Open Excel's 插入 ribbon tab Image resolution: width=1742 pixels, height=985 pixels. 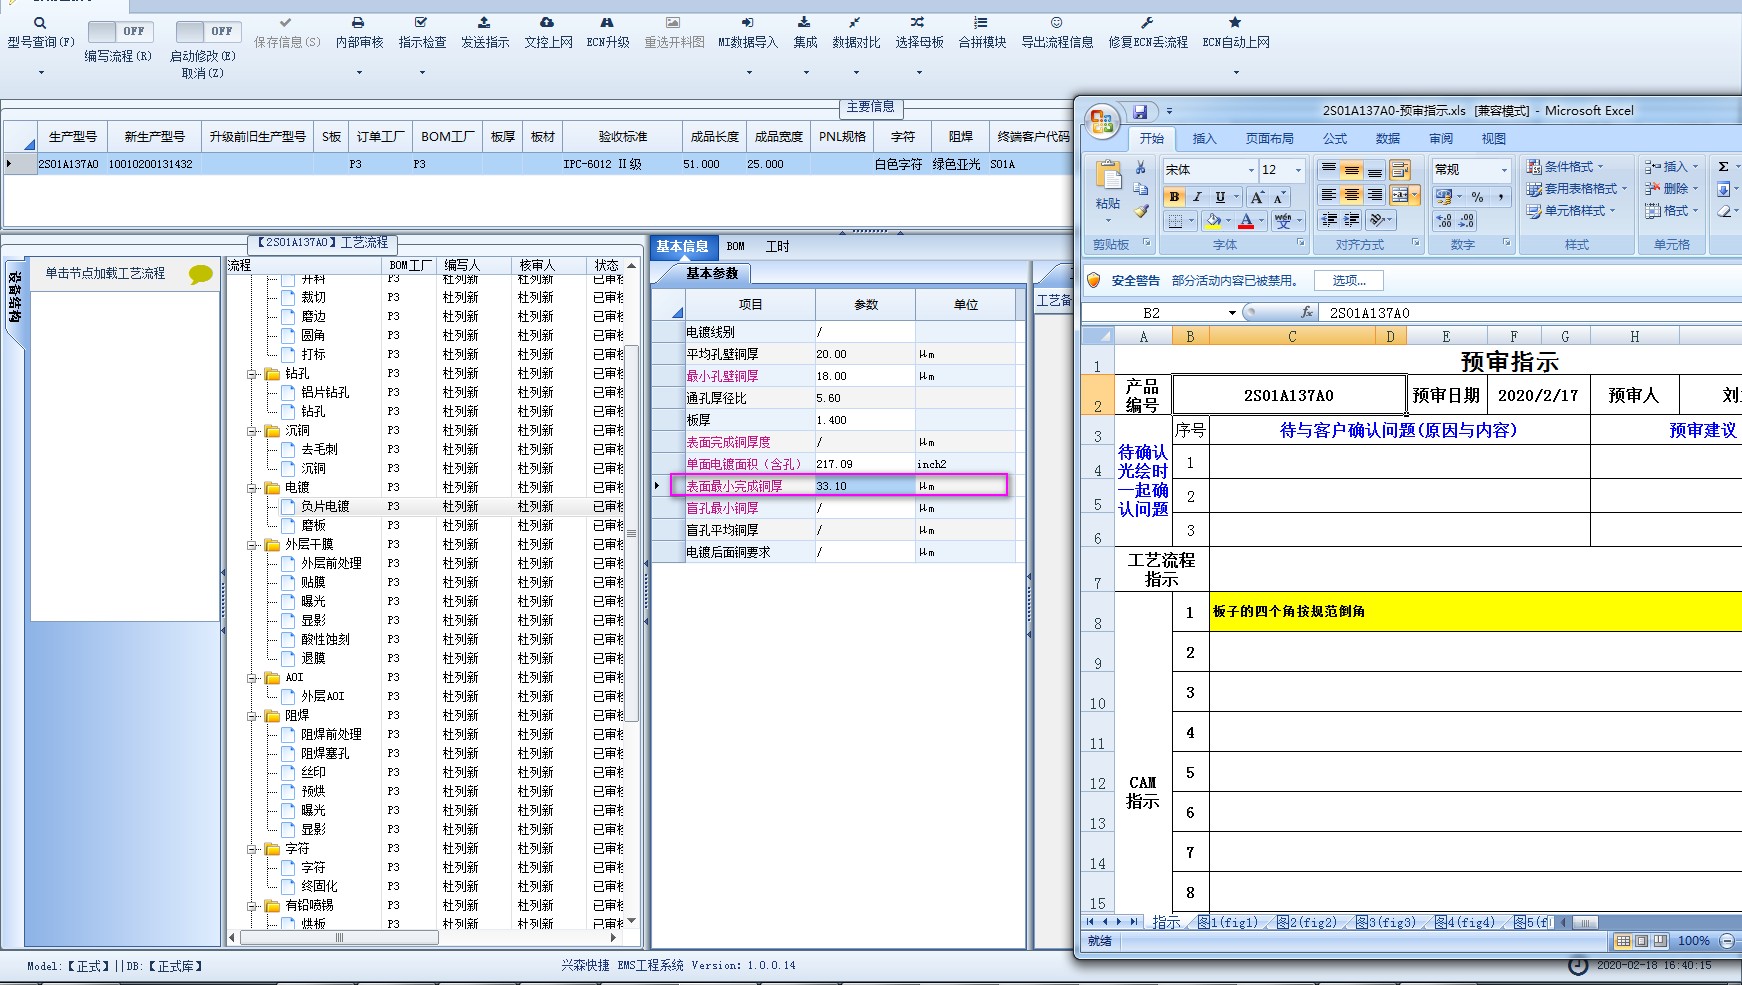pyautogui.click(x=1205, y=139)
